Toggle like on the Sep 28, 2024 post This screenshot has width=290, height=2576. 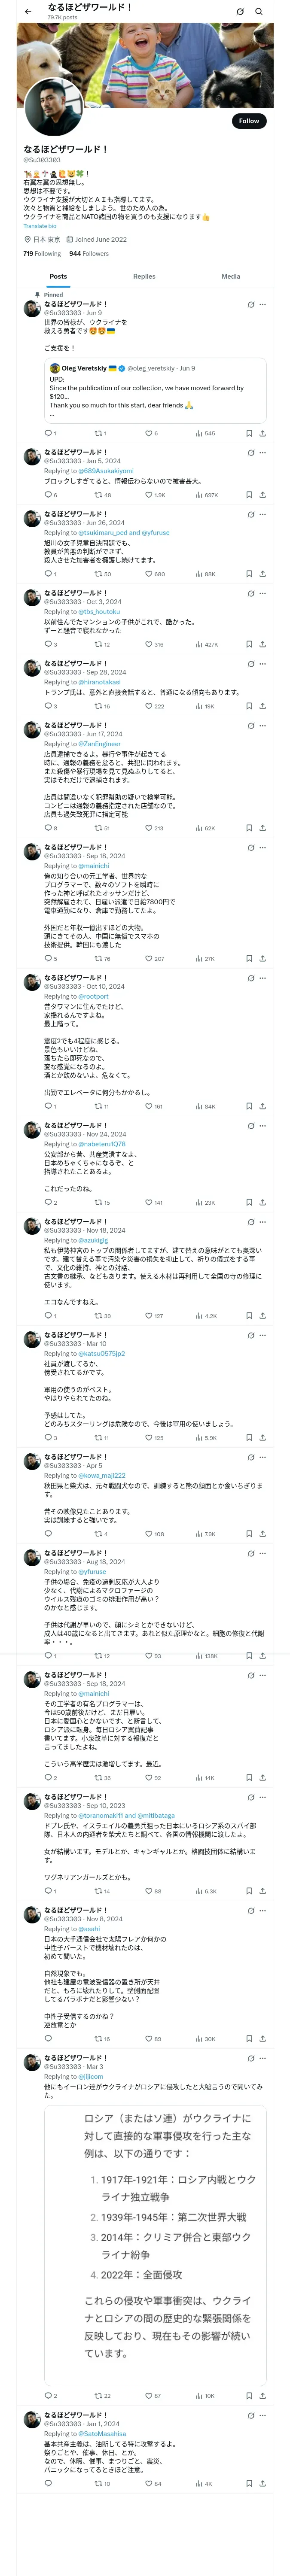[148, 706]
